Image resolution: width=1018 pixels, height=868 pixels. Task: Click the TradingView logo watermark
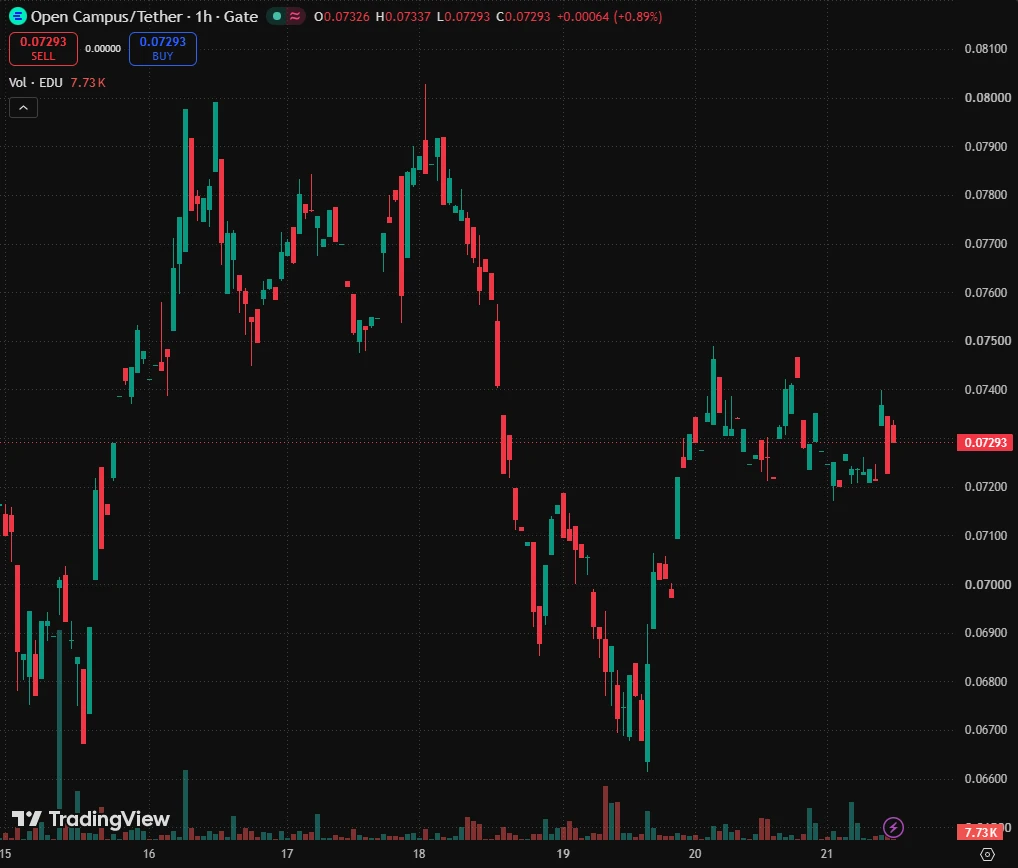[91, 819]
